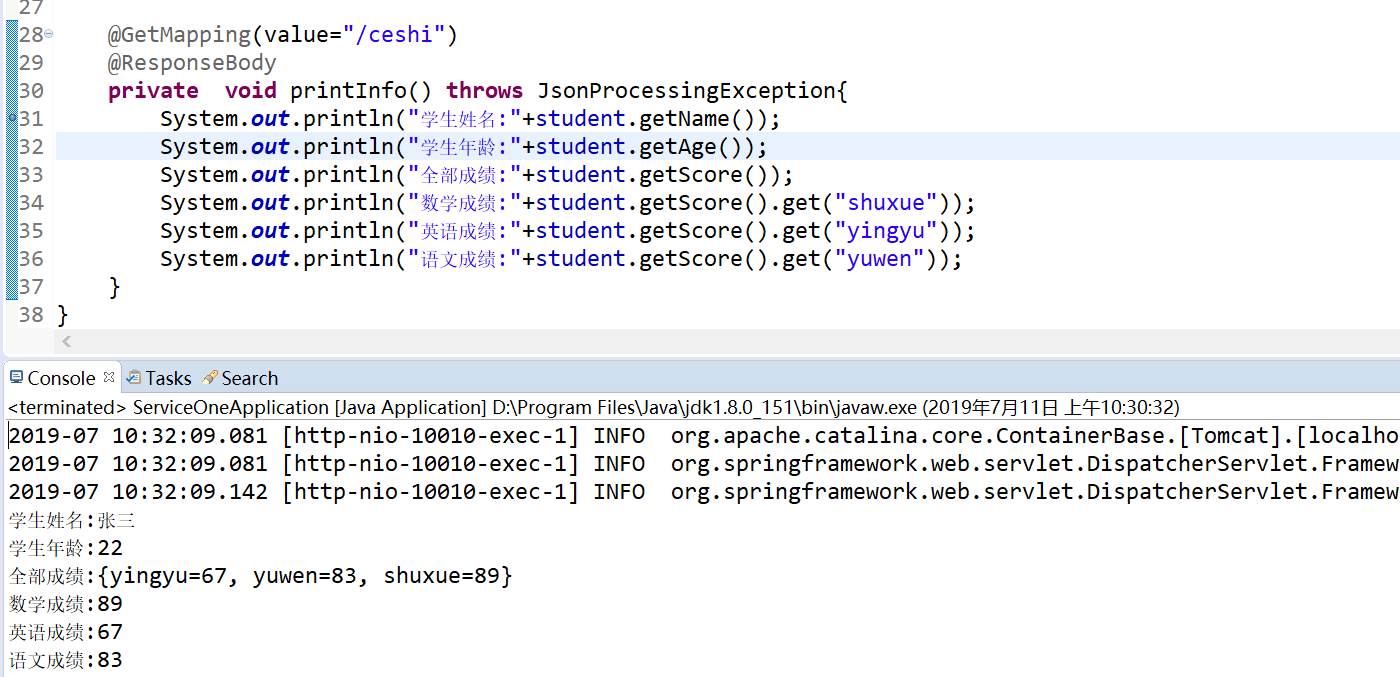Collapse the printInfo method fold at line 28
The image size is (1400, 677).
(x=49, y=34)
